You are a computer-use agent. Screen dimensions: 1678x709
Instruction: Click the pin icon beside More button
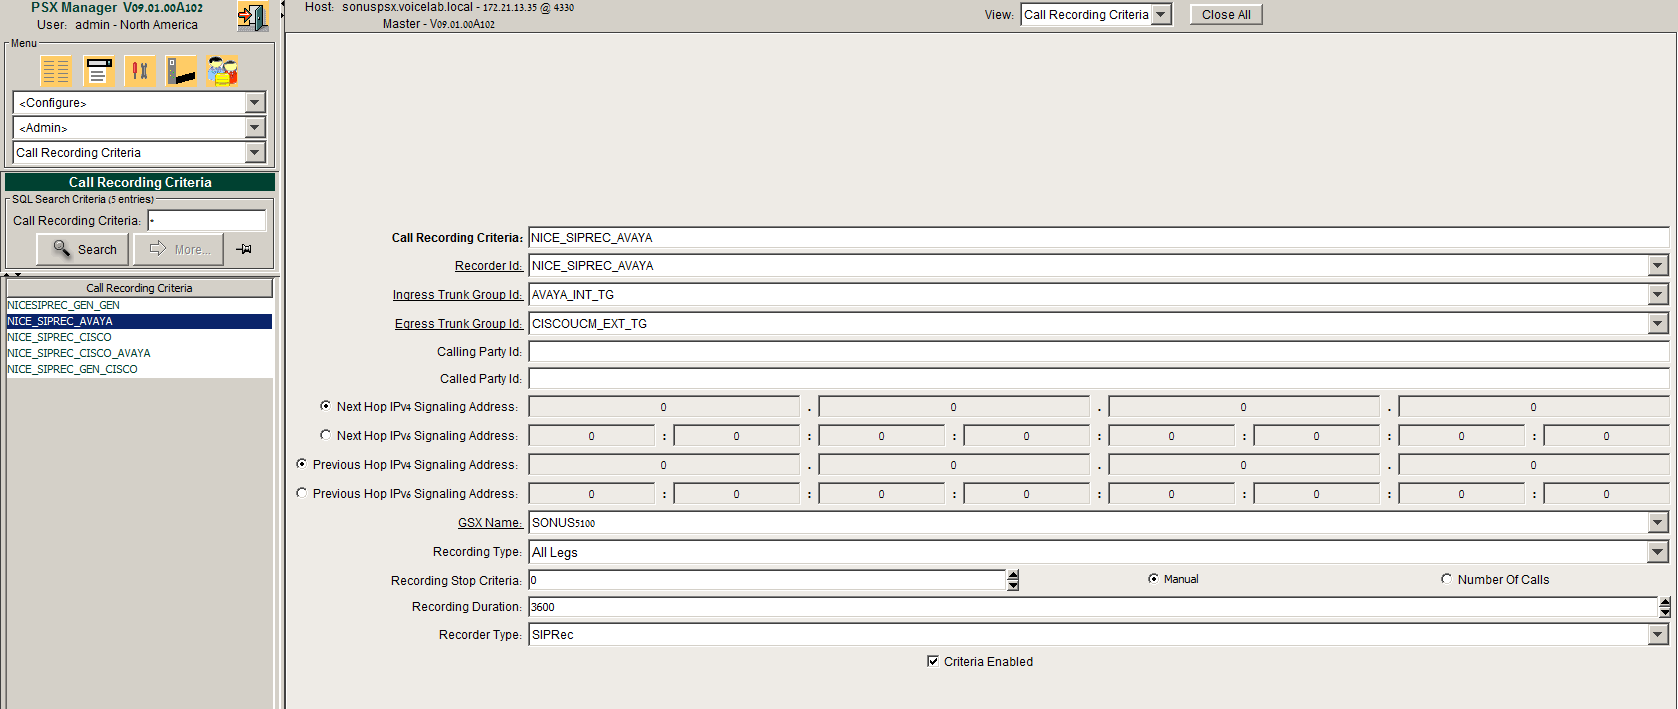[x=244, y=249]
